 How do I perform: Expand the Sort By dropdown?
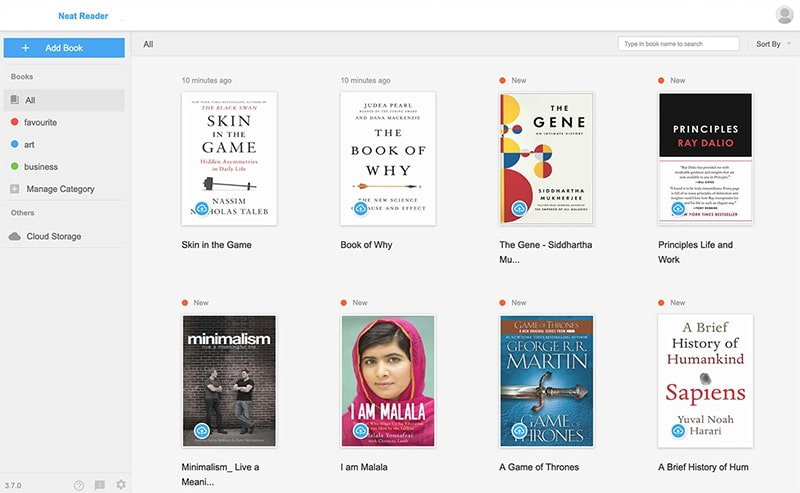point(773,44)
